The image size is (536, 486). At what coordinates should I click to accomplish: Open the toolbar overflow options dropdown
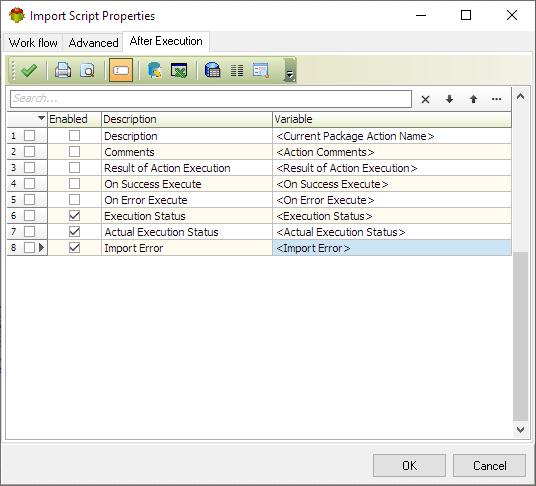pos(290,71)
